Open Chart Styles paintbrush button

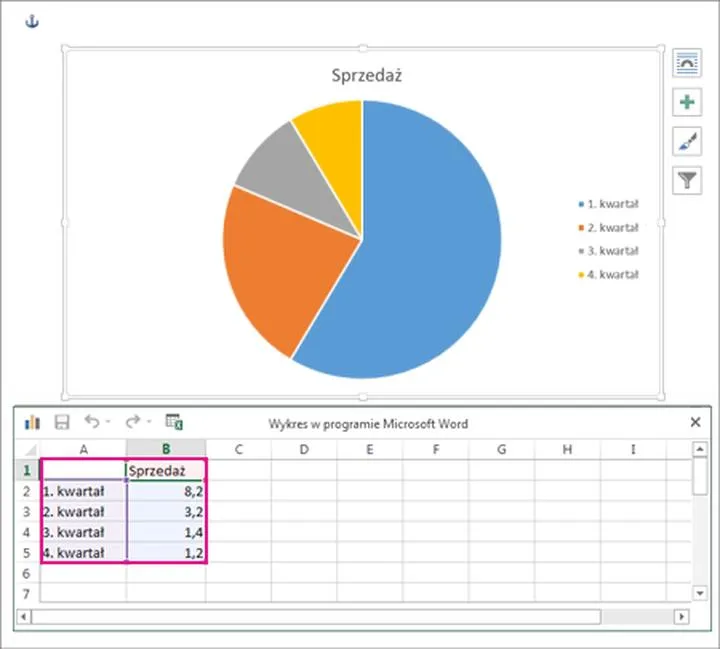click(688, 141)
